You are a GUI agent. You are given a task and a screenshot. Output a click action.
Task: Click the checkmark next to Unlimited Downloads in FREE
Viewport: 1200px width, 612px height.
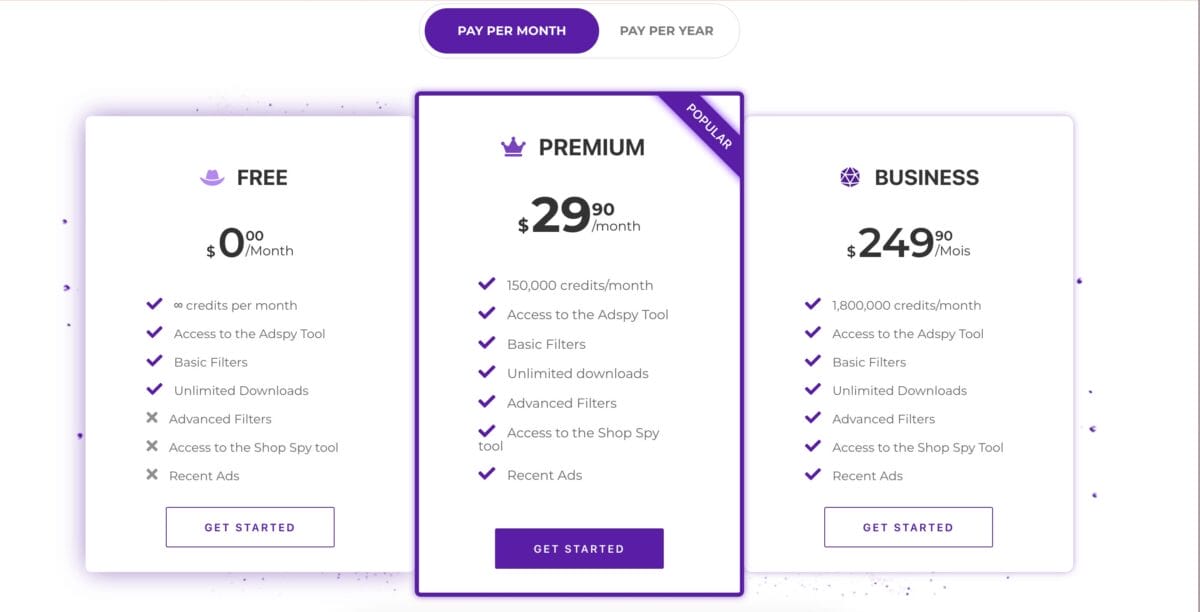(x=155, y=390)
